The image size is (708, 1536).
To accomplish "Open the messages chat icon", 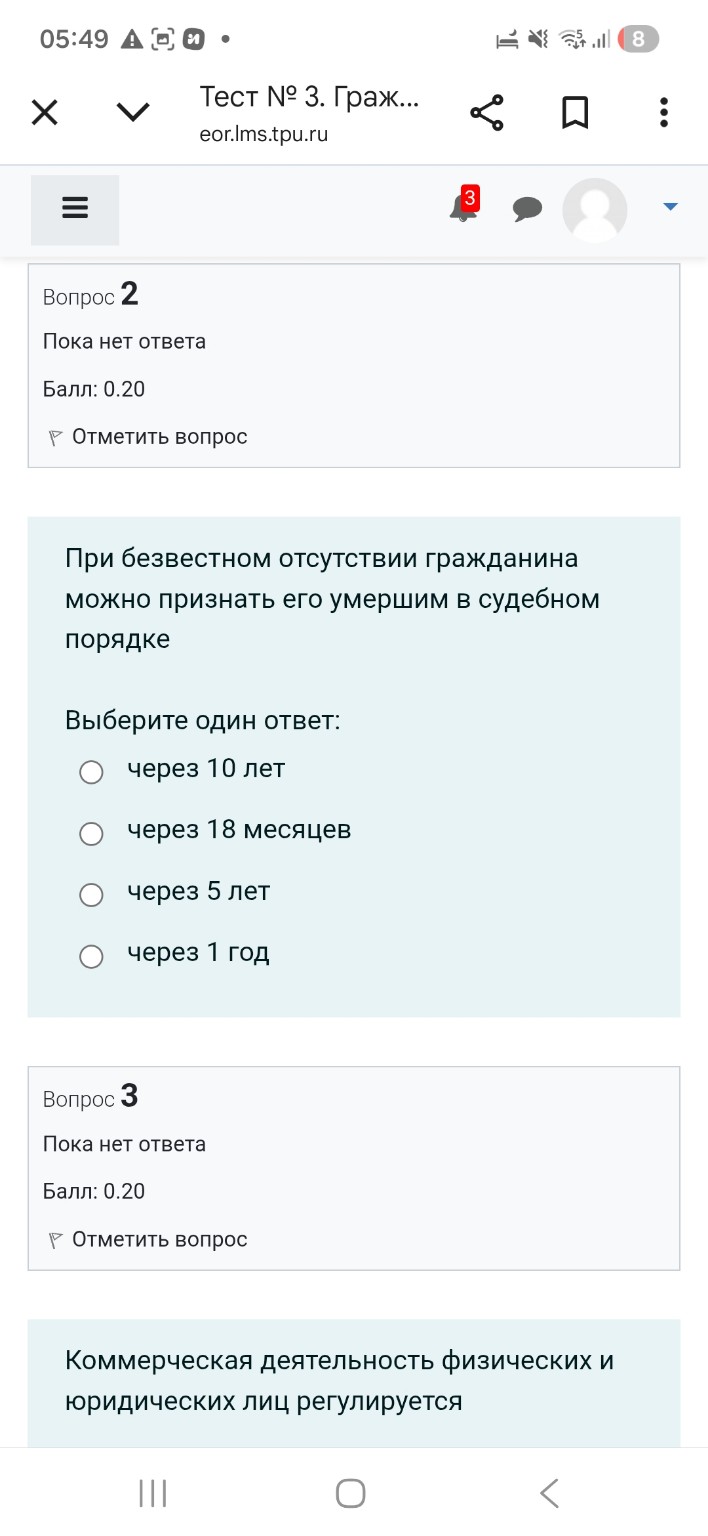I will [x=528, y=210].
